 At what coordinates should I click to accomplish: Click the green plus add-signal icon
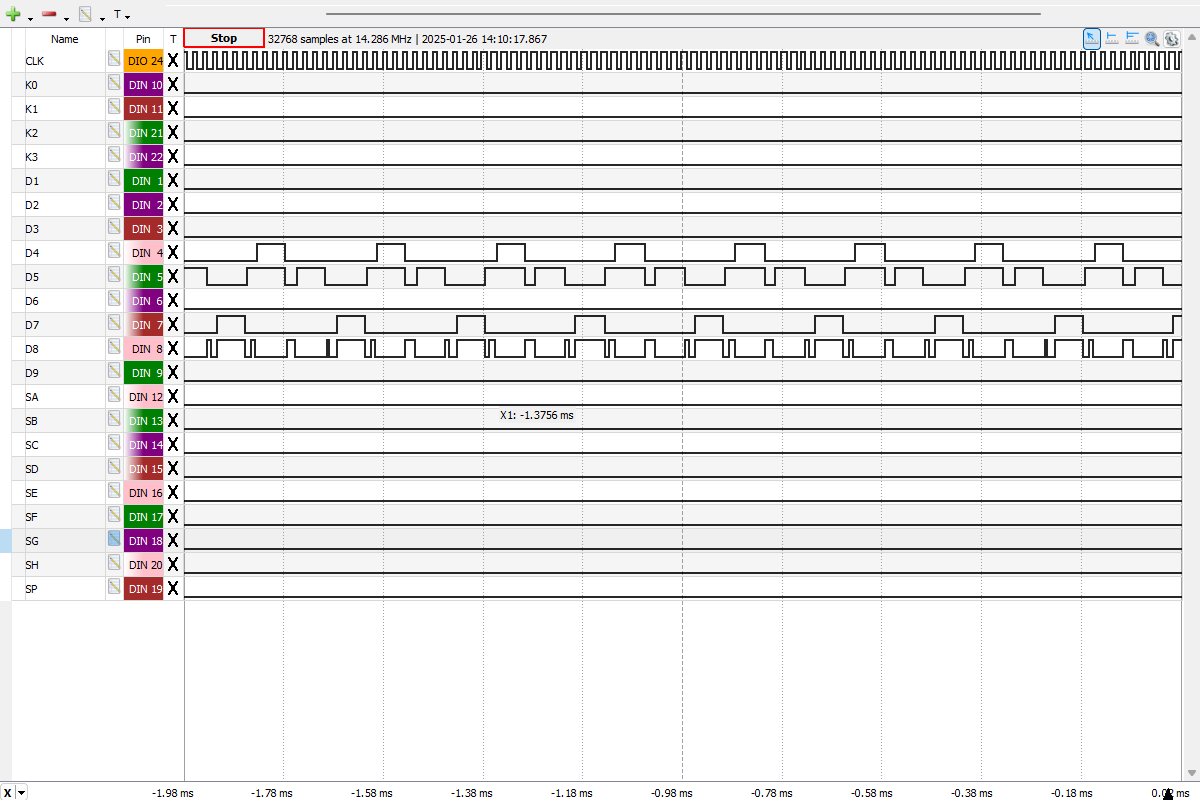(x=13, y=15)
